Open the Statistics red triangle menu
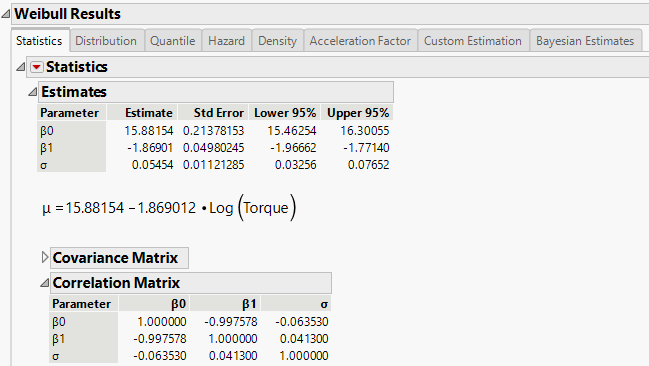Screen dimensions: 649x366 pyautogui.click(x=36, y=67)
